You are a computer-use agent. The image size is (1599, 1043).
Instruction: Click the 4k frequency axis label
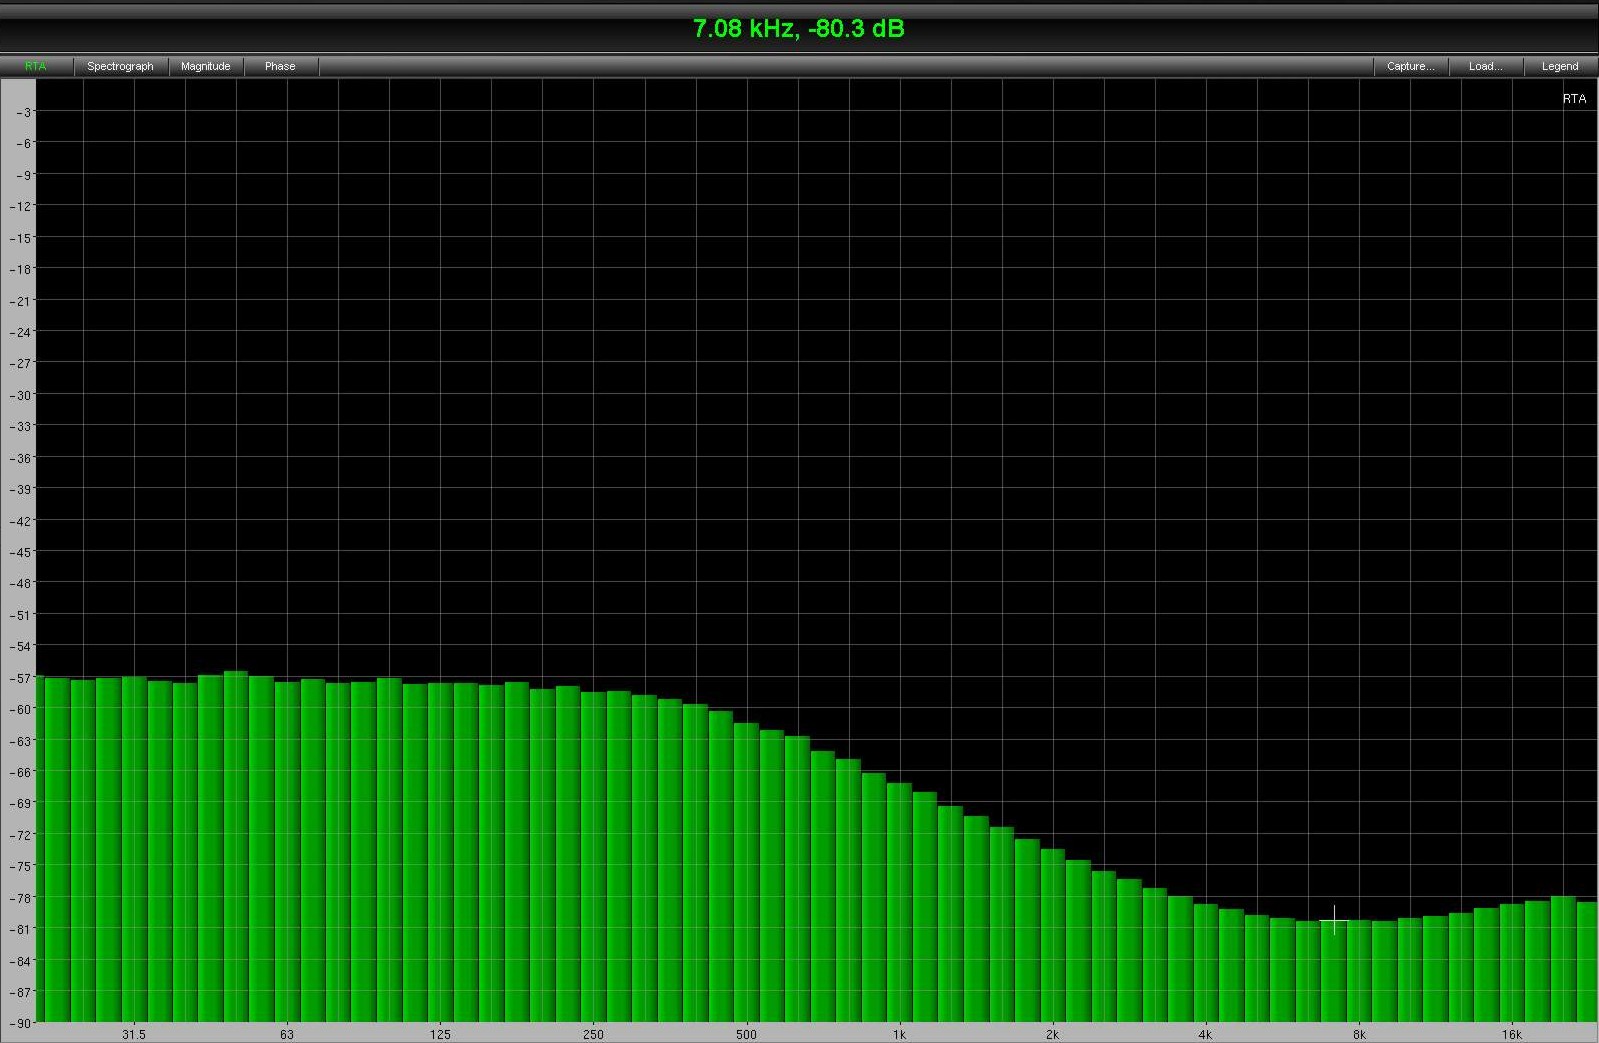point(1205,1034)
